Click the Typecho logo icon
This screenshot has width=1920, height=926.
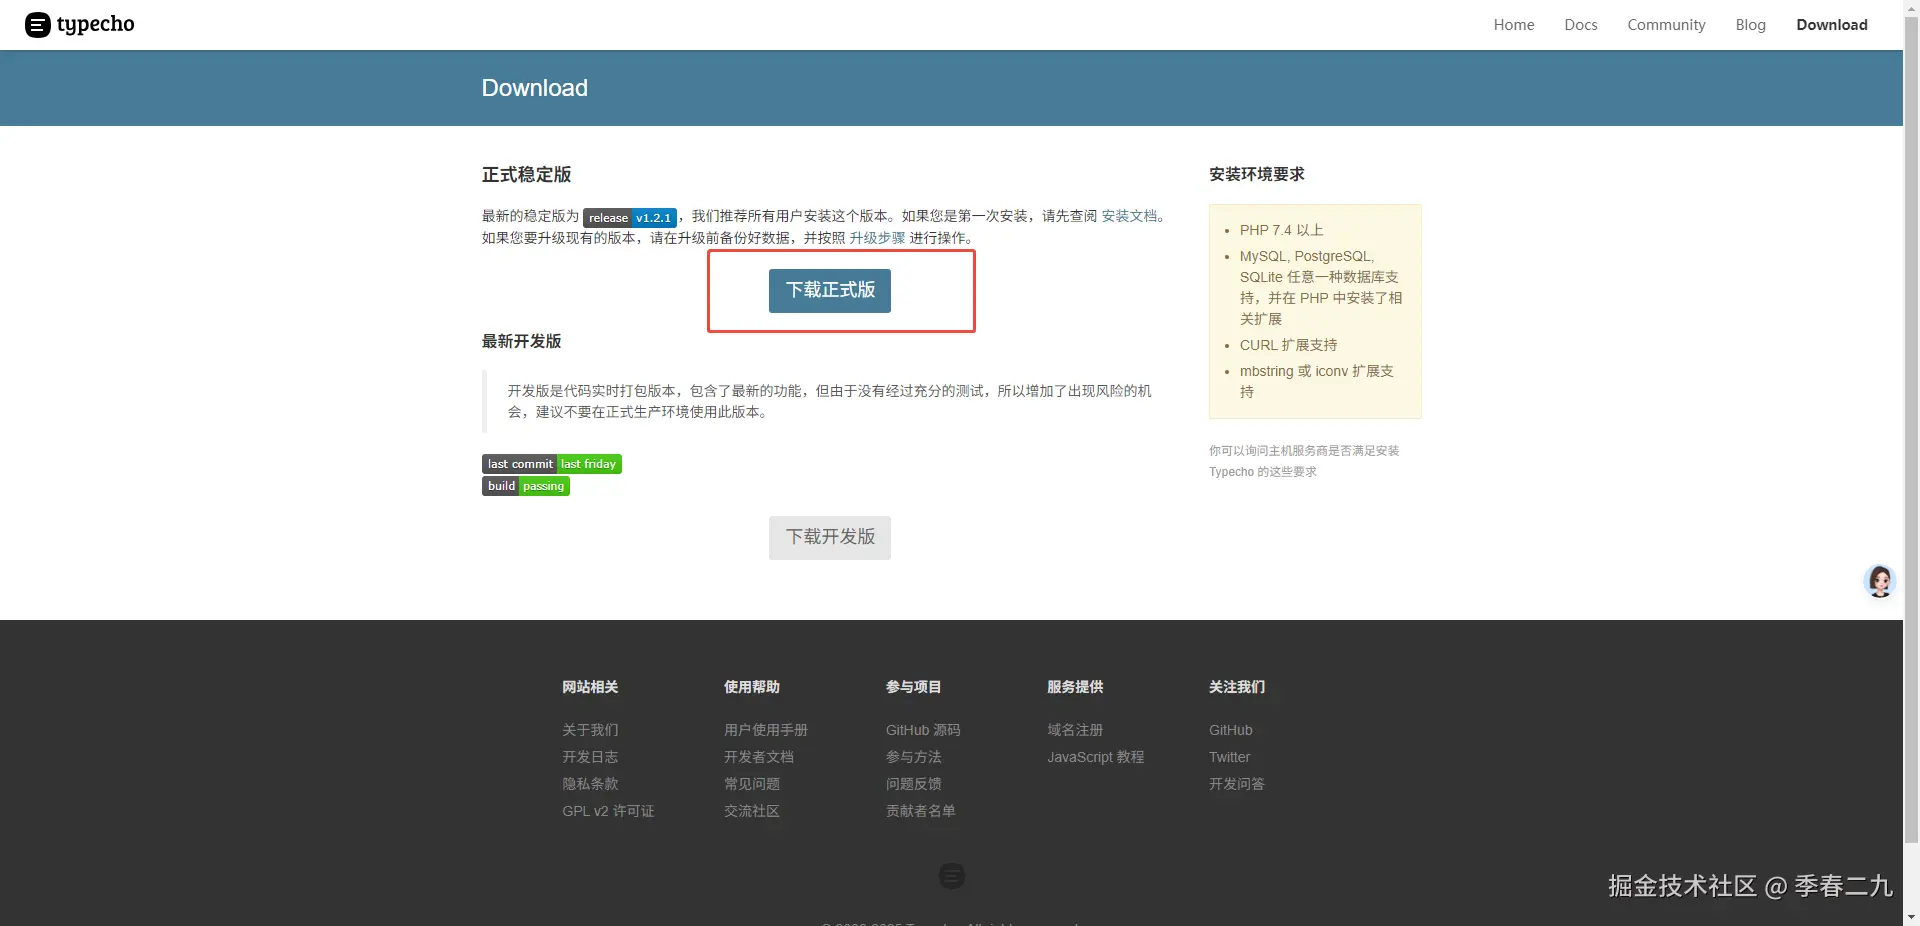(38, 25)
